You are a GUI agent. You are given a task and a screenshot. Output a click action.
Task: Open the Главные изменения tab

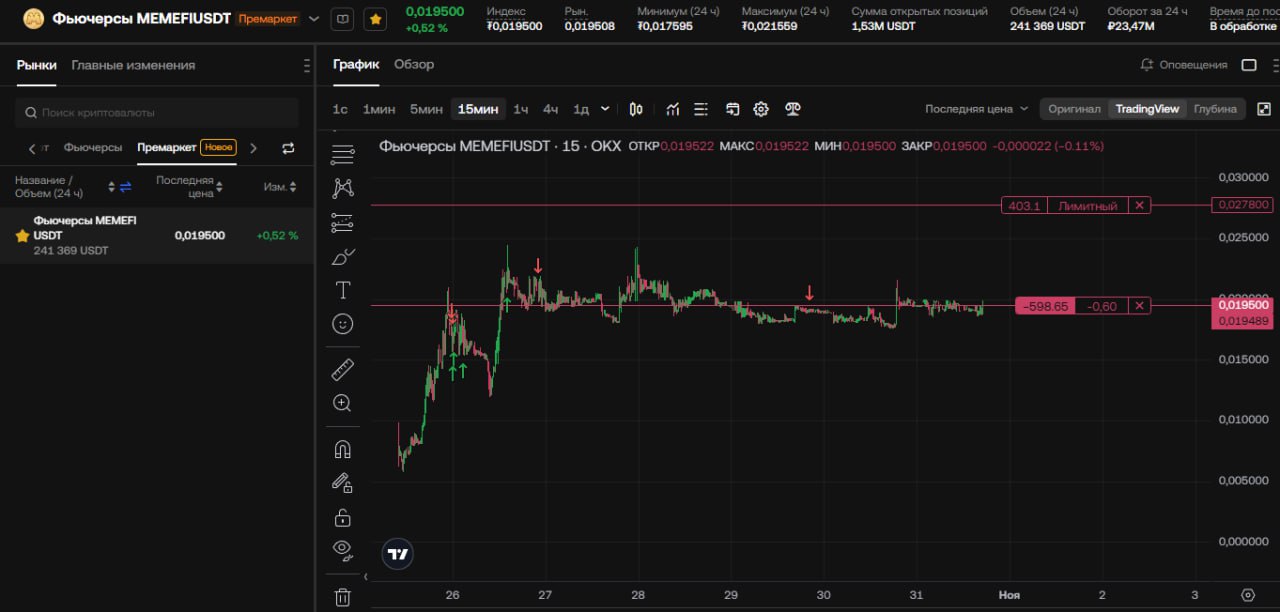pyautogui.click(x=133, y=65)
